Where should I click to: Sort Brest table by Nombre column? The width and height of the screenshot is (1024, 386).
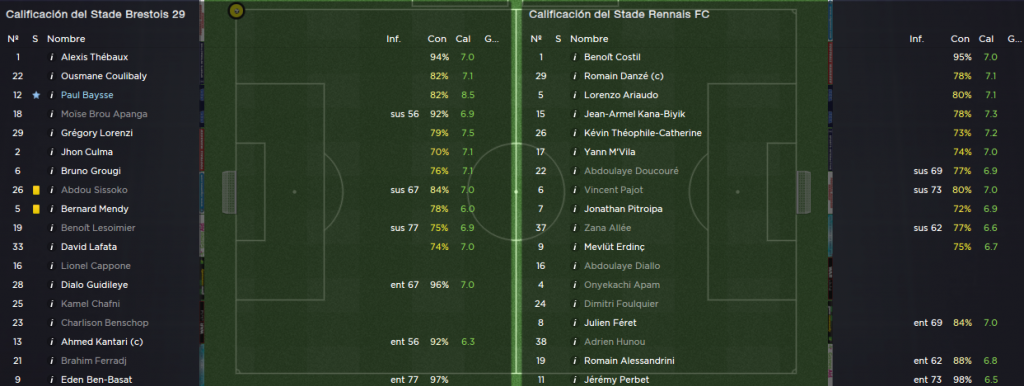[66, 39]
